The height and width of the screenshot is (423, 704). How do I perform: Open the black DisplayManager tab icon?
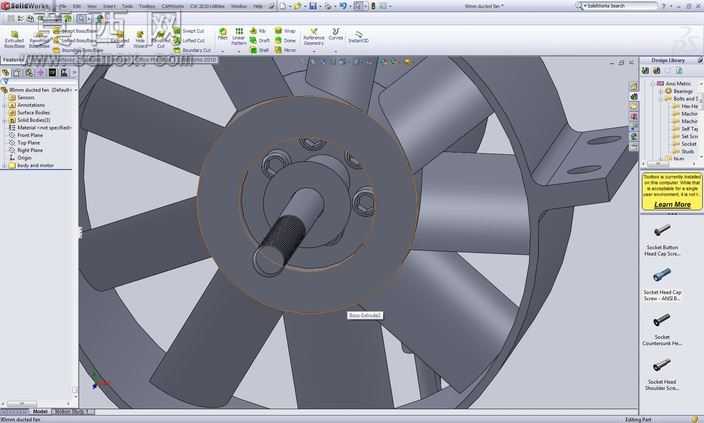point(52,72)
